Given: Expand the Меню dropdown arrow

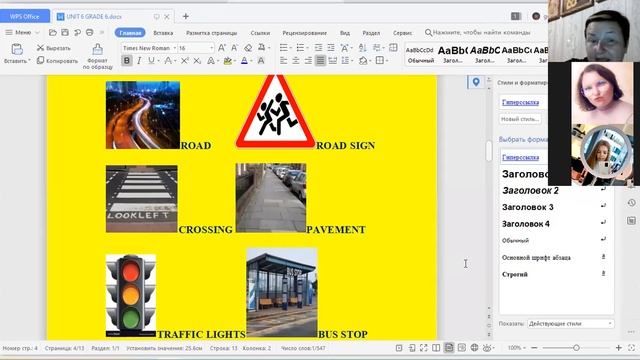Looking at the screenshot, I should click(37, 32).
